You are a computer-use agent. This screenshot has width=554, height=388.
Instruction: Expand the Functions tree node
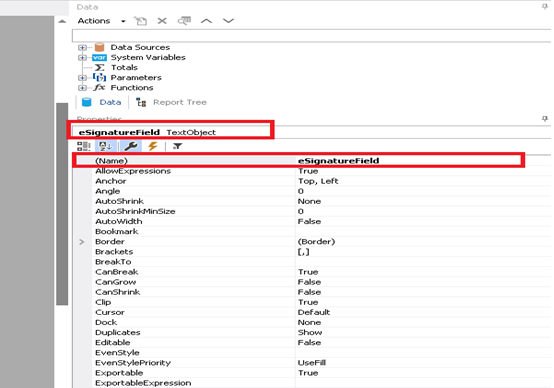(82, 88)
